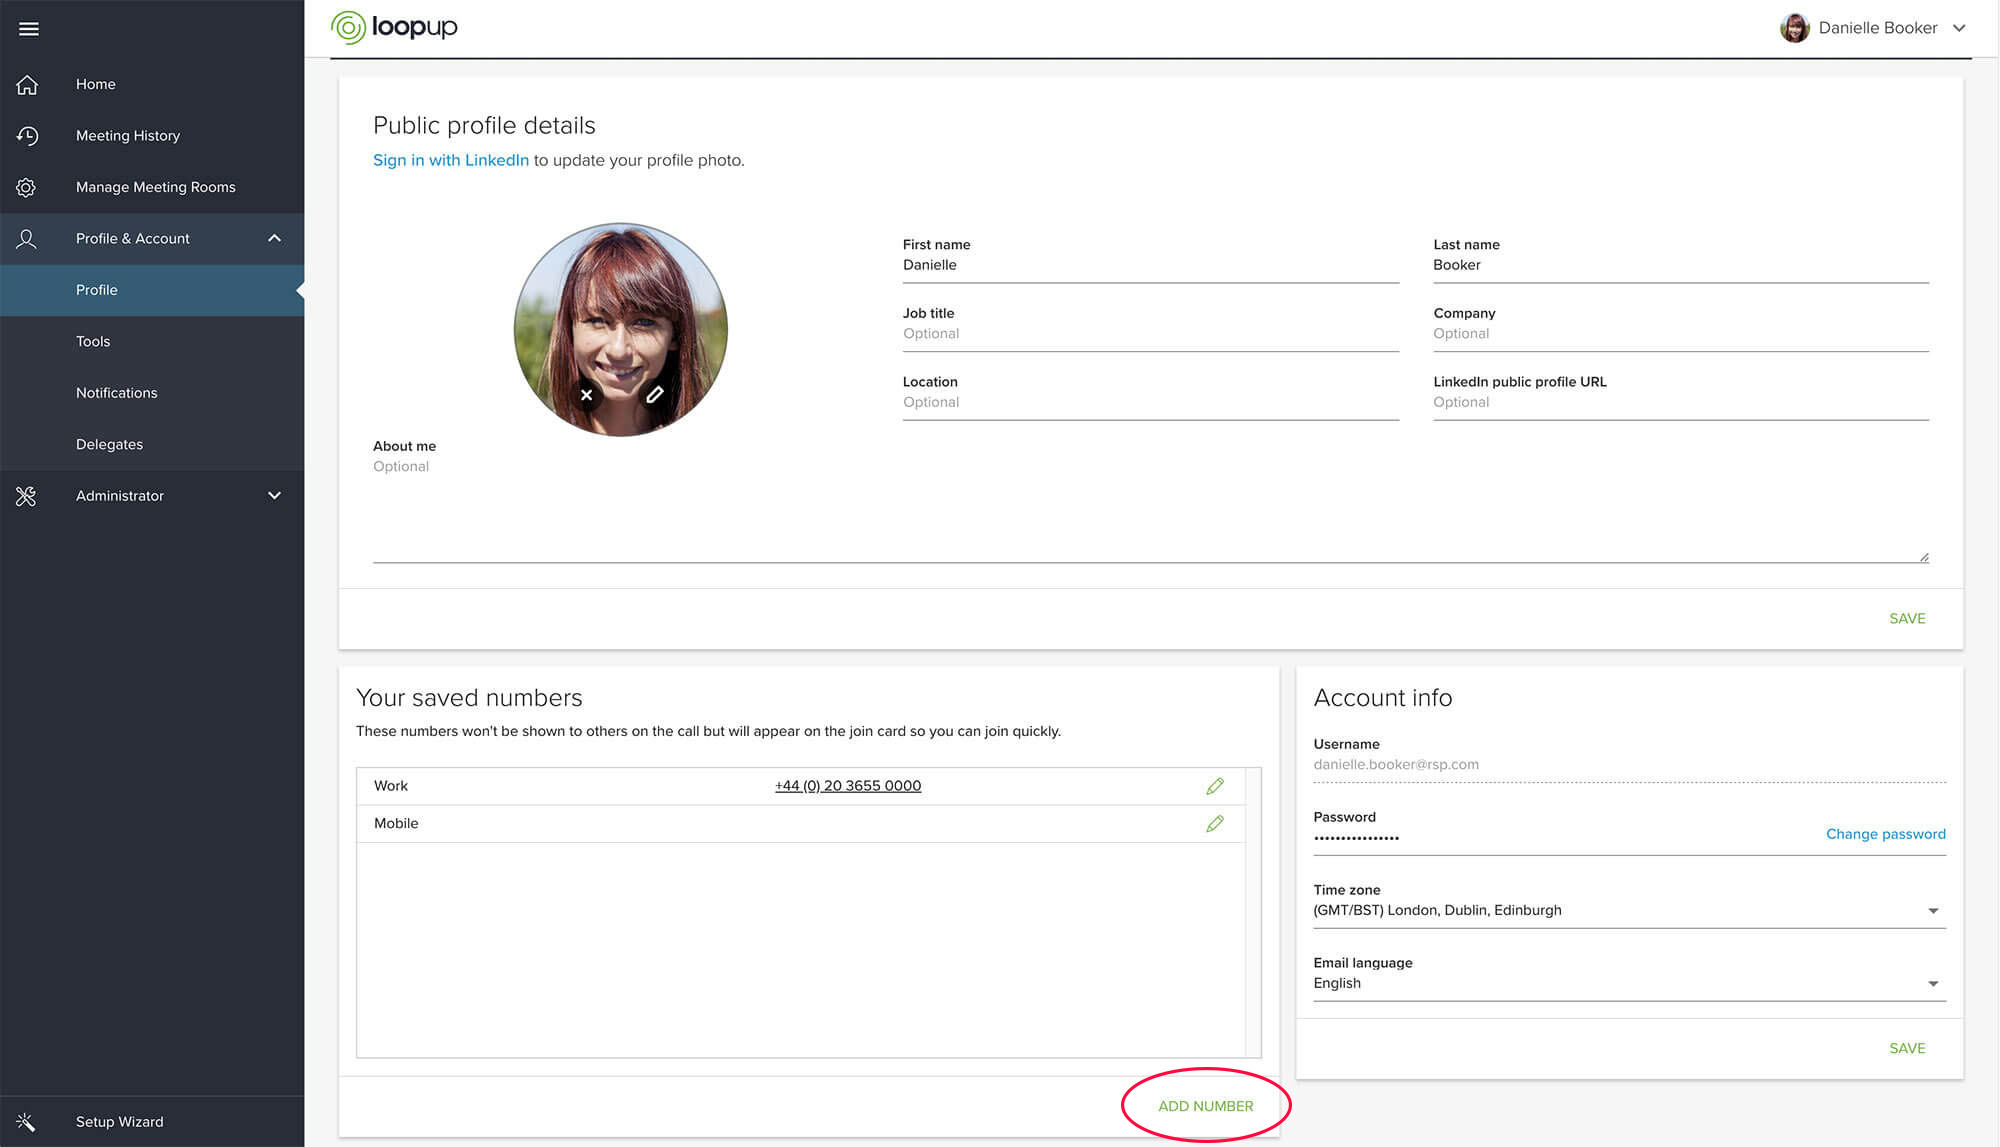Click the Change password link
2000x1147 pixels.
(x=1885, y=834)
